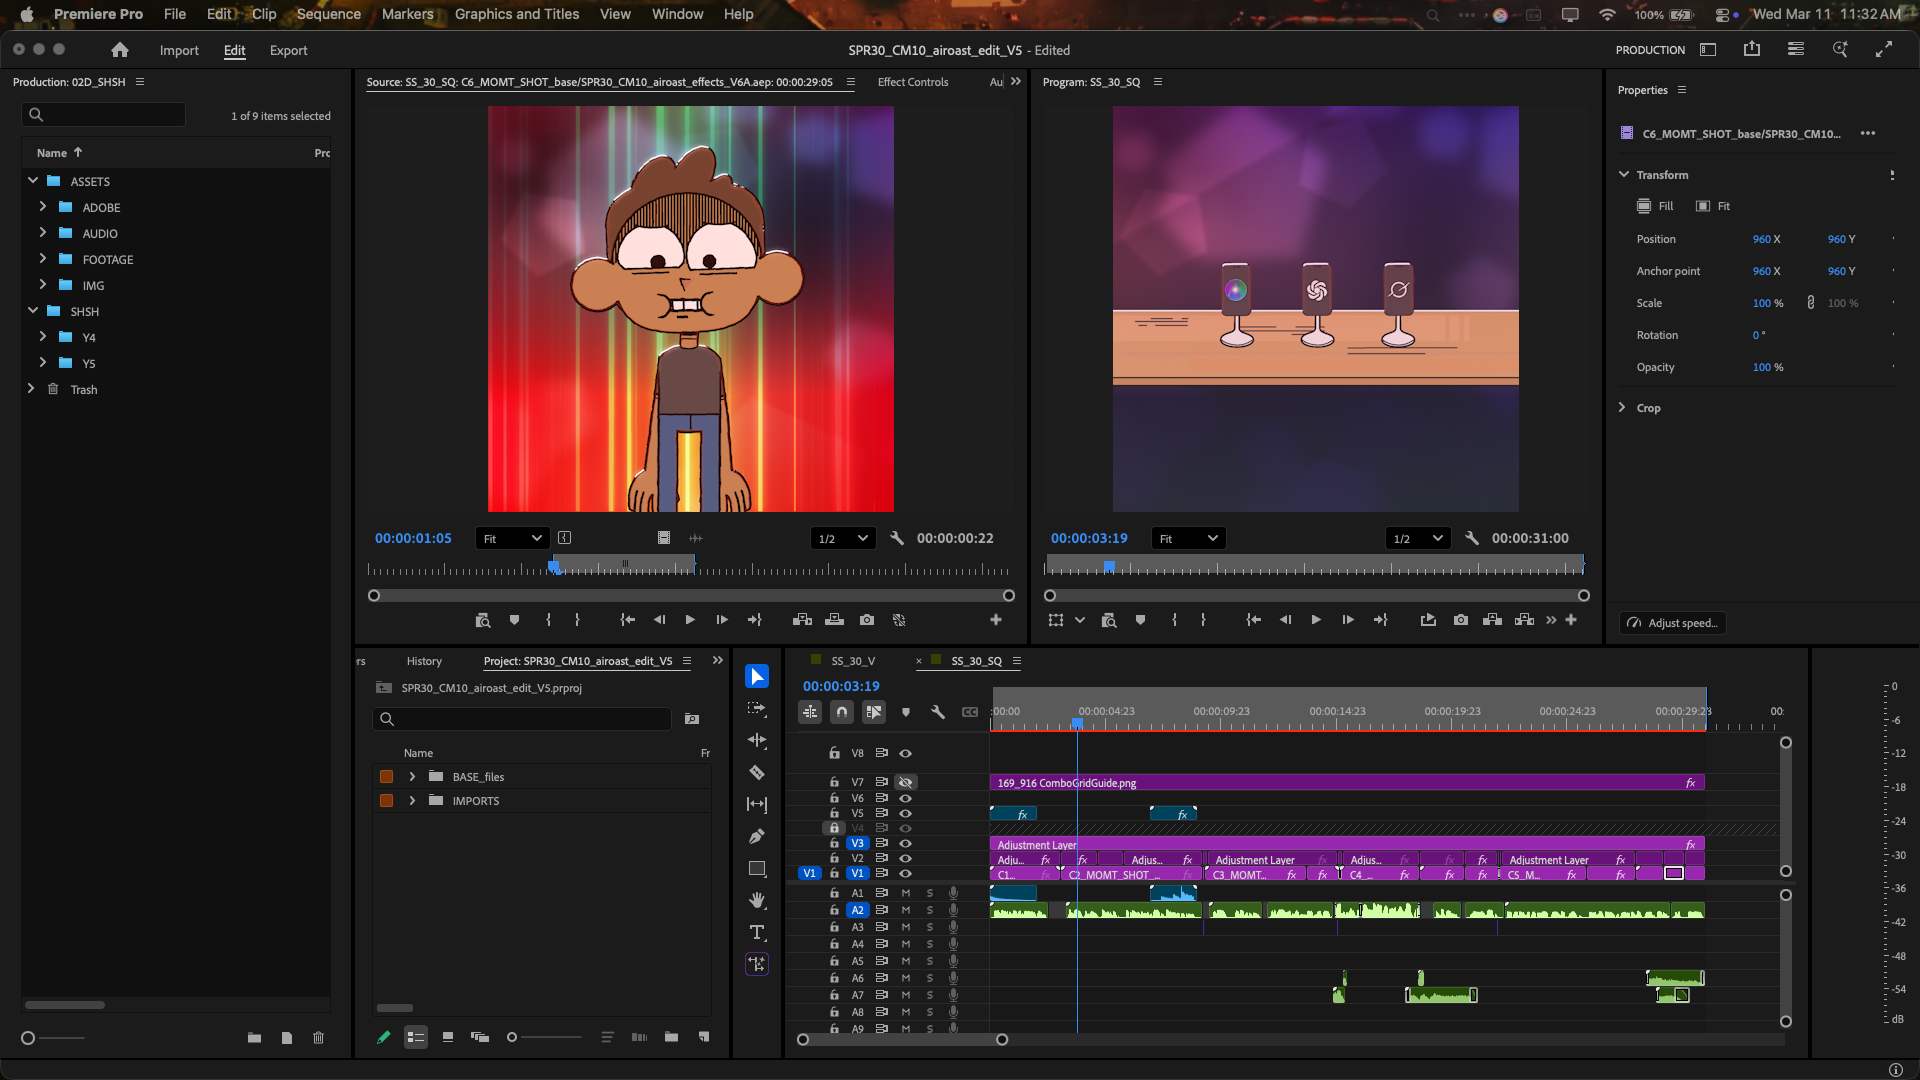Expand the BASE_files bin

click(x=412, y=777)
